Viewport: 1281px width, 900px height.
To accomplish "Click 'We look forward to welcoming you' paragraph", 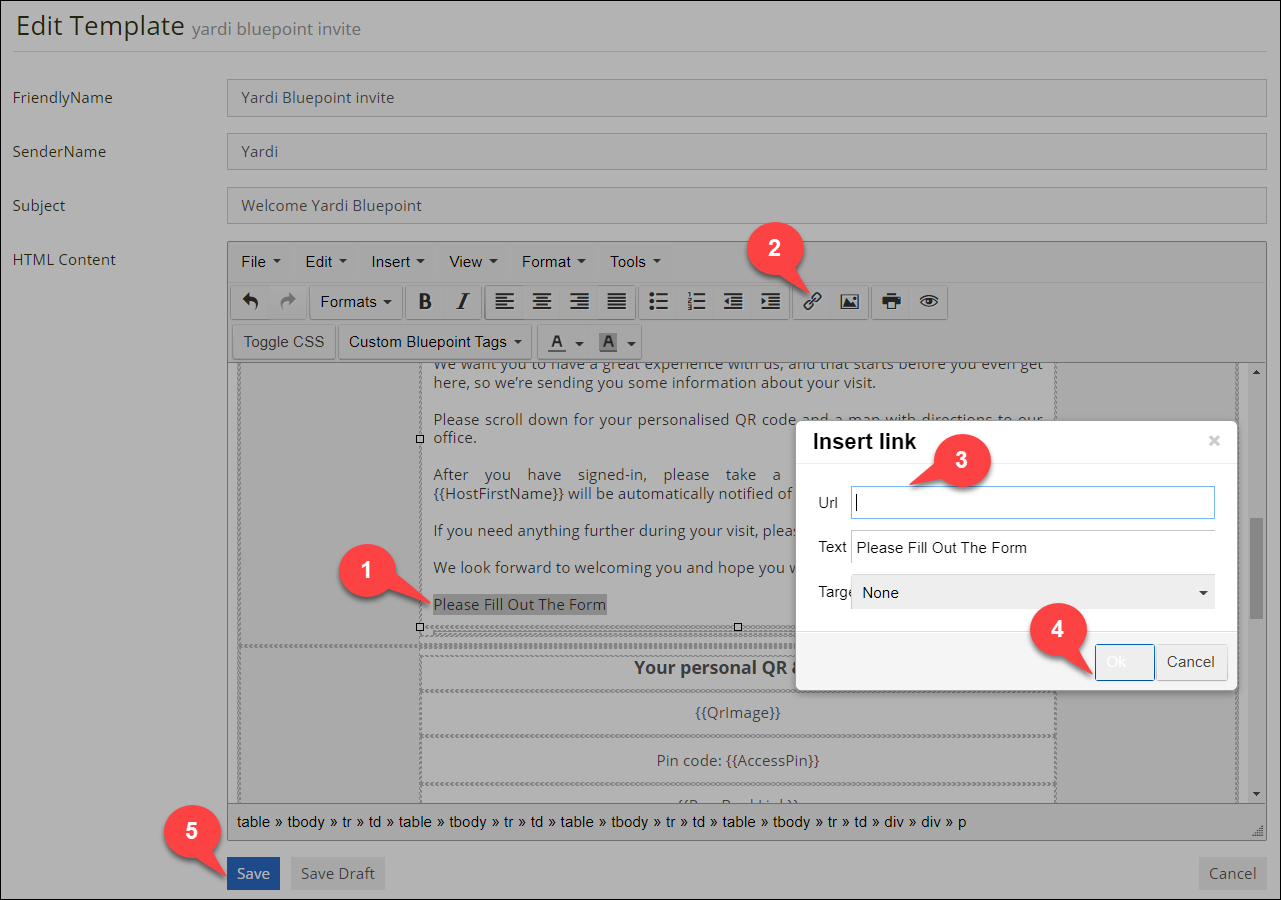I will click(615, 567).
